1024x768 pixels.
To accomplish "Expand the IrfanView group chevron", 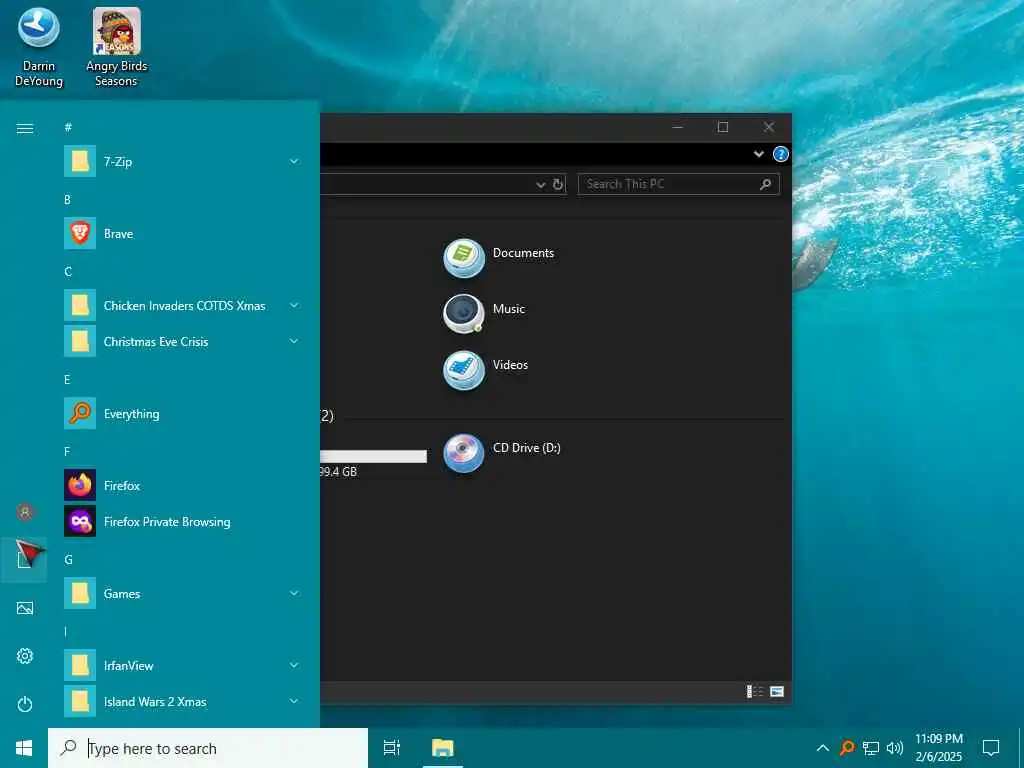I will [x=294, y=665].
